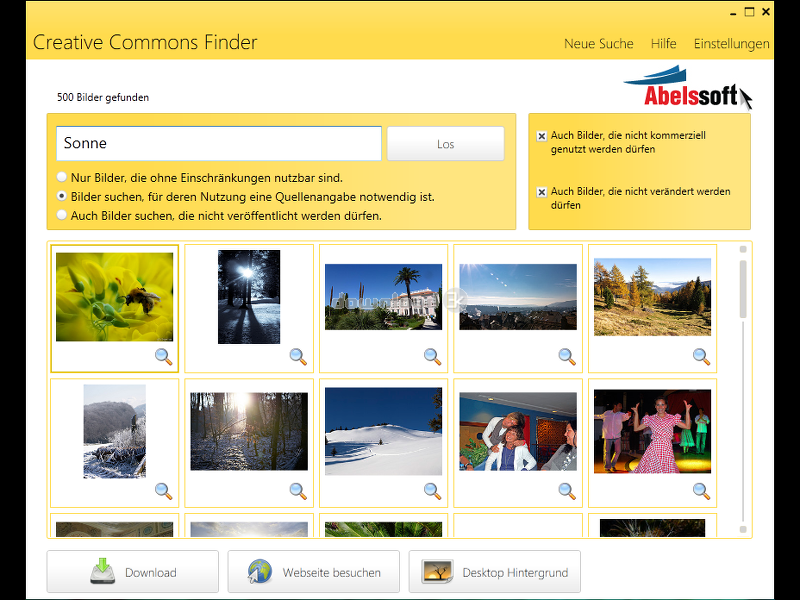Select the yellow flower with bee thumbnail
The width and height of the screenshot is (800, 600).
click(x=114, y=297)
